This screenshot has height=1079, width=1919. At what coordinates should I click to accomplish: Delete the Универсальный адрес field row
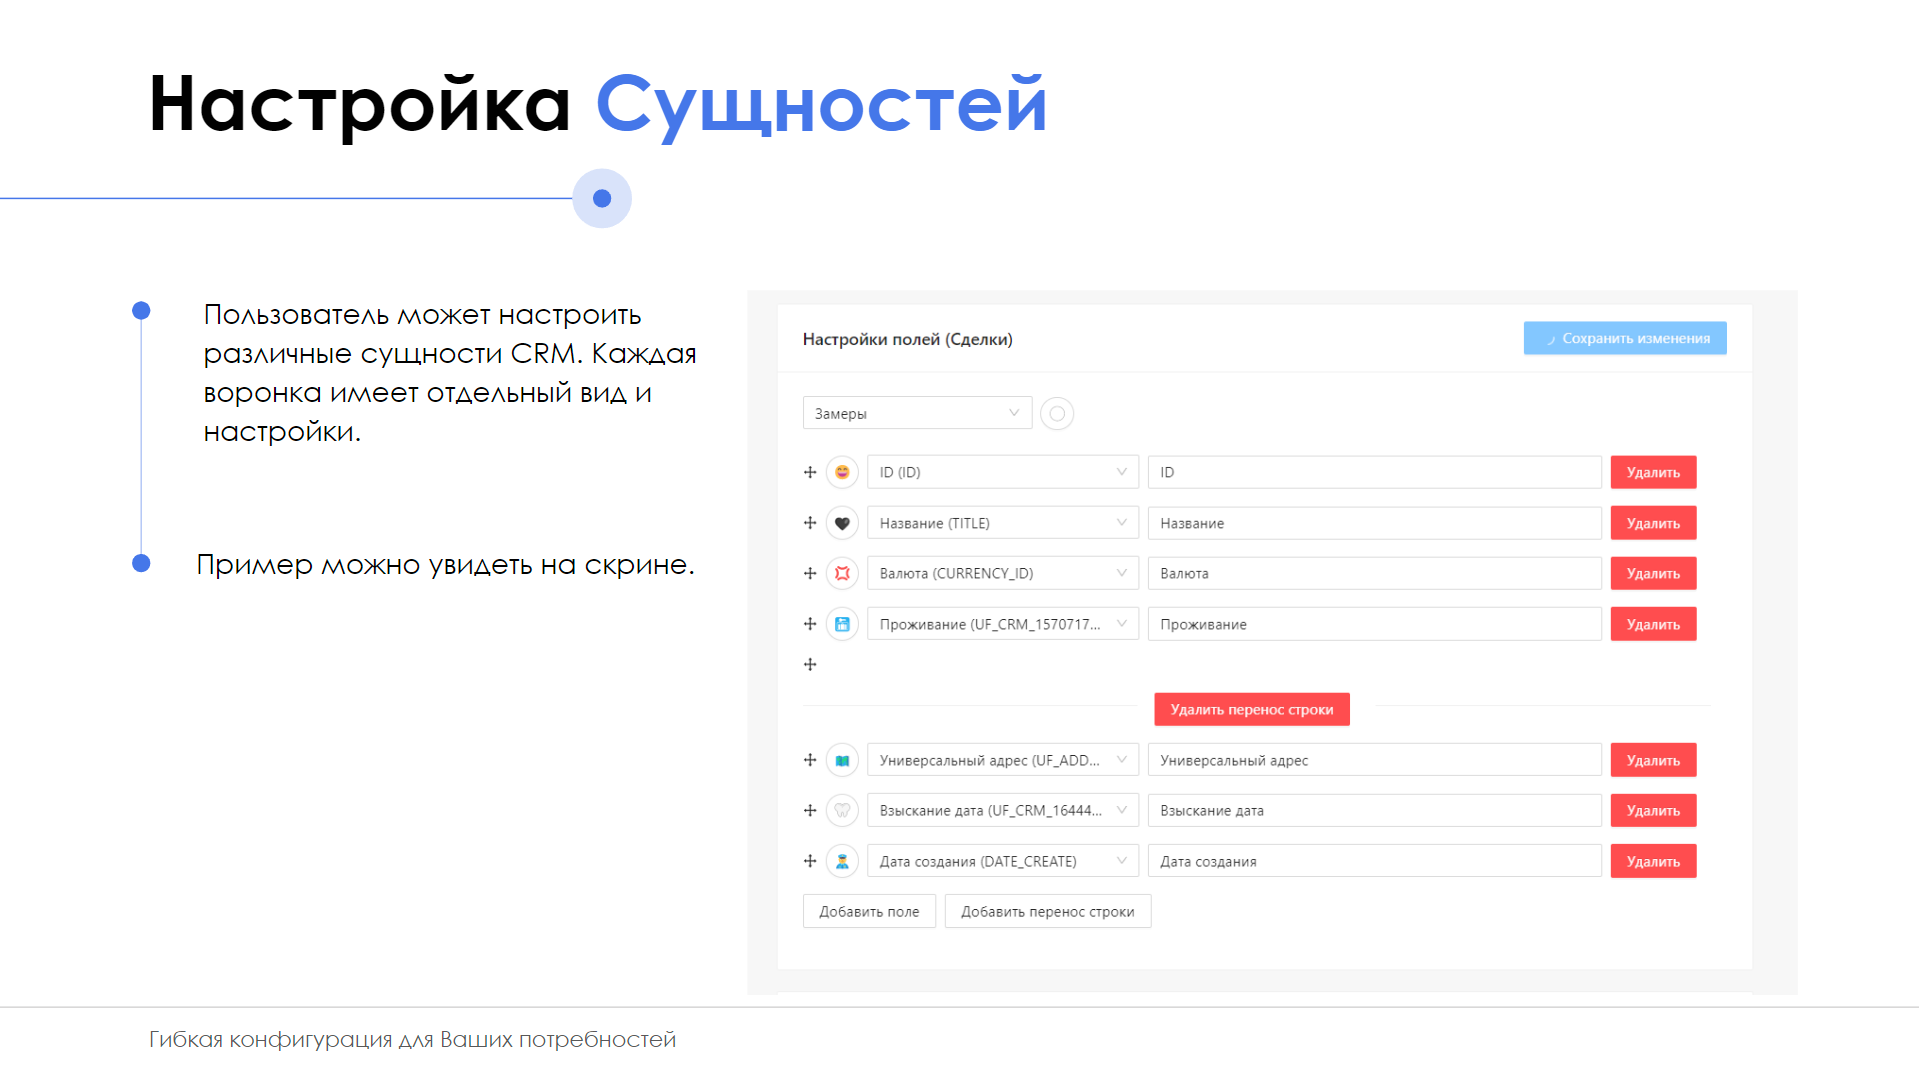tap(1653, 760)
